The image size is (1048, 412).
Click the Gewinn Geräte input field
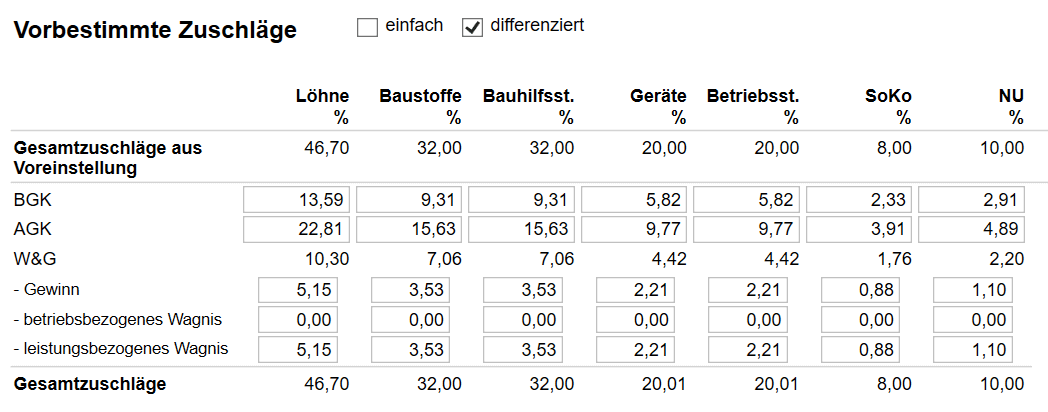(635, 290)
